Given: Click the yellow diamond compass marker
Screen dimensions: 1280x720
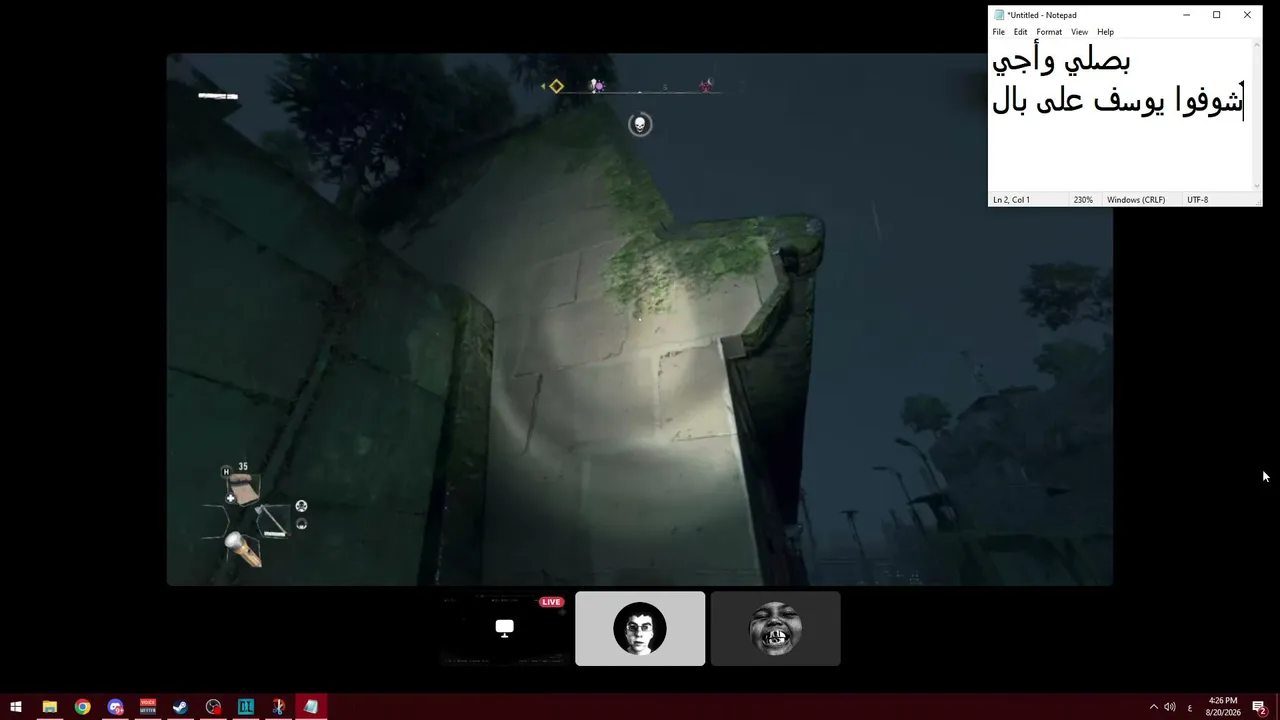Looking at the screenshot, I should 556,86.
